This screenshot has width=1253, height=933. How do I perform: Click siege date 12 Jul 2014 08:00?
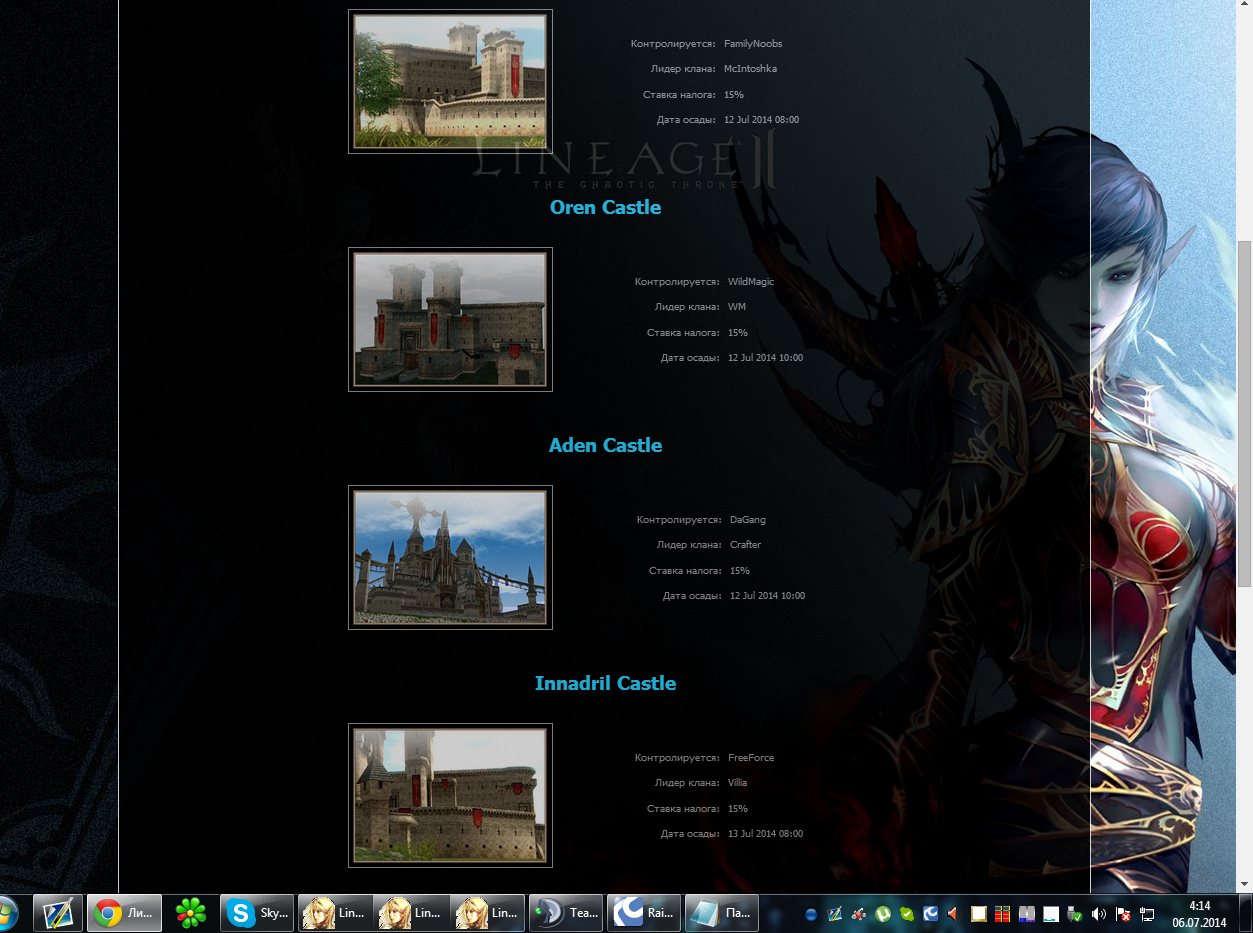[x=761, y=120]
